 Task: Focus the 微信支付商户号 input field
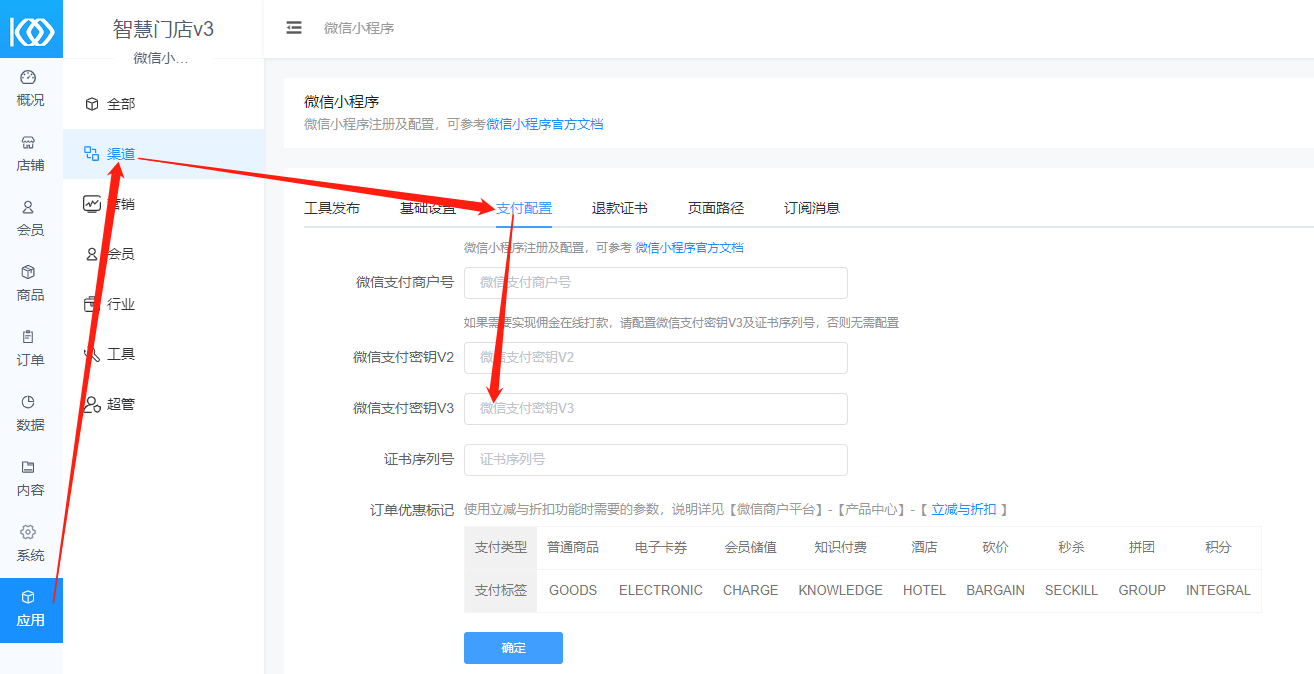tap(656, 283)
